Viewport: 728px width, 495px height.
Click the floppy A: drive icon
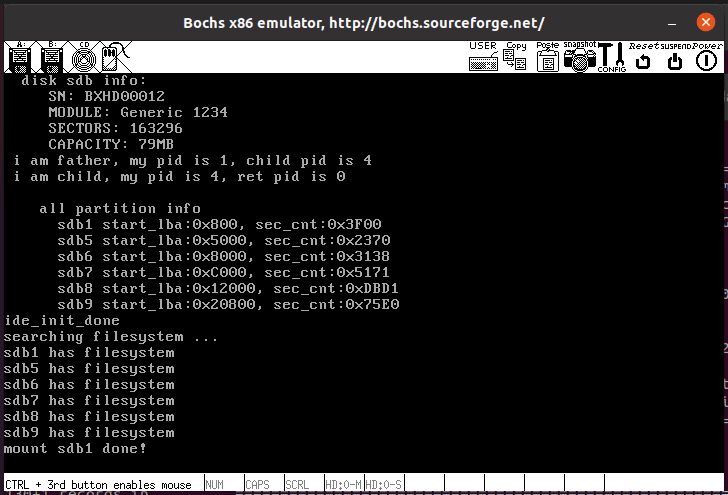coord(20,57)
